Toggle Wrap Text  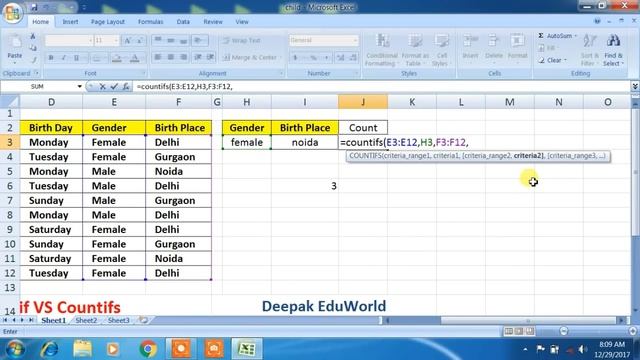241,40
